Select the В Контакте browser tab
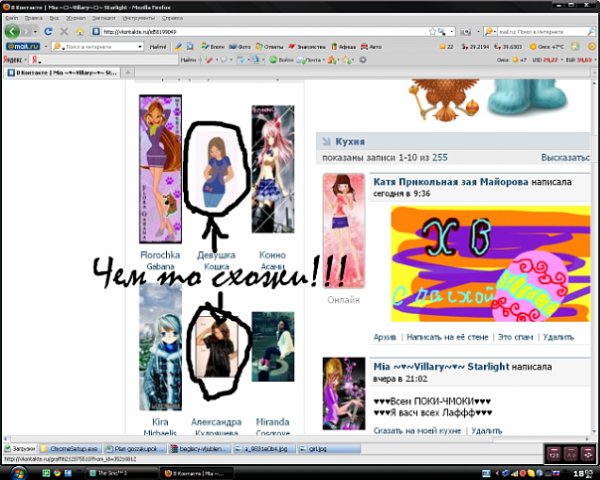This screenshot has height=480, width=600. pyautogui.click(x=62, y=73)
